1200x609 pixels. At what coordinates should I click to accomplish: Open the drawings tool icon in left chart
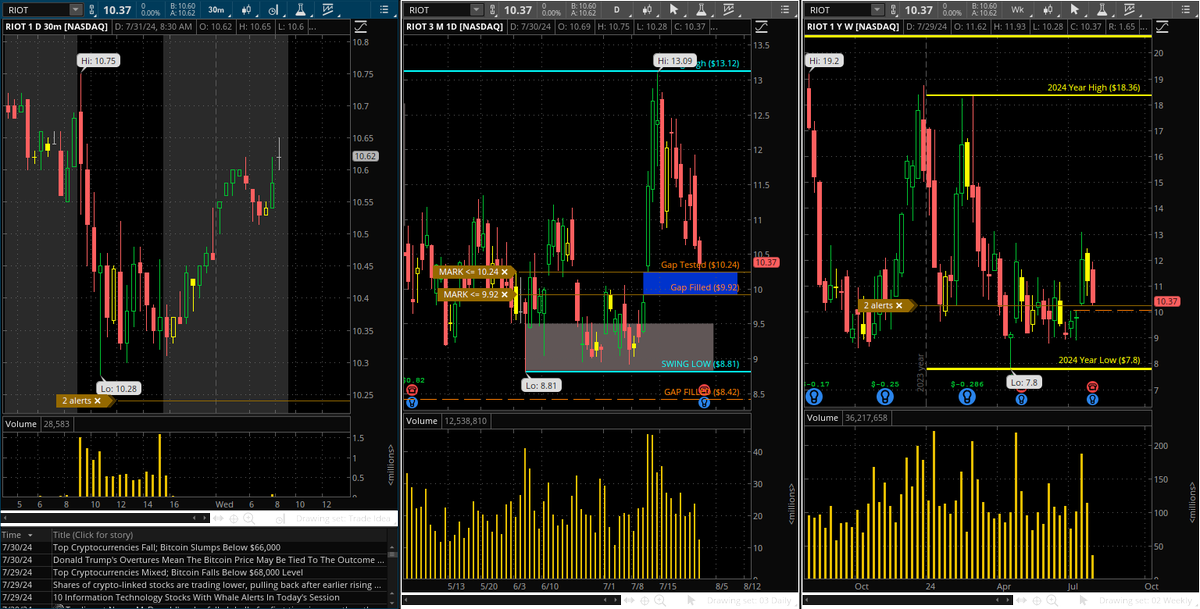pyautogui.click(x=274, y=10)
